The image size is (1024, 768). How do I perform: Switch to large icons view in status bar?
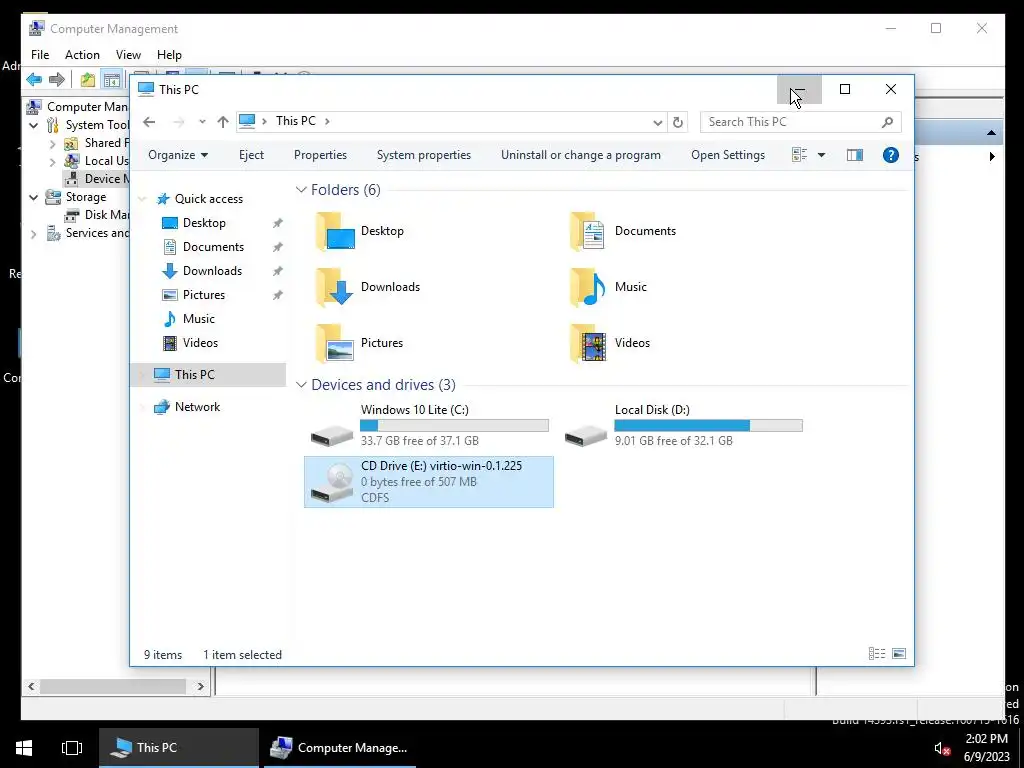click(899, 654)
